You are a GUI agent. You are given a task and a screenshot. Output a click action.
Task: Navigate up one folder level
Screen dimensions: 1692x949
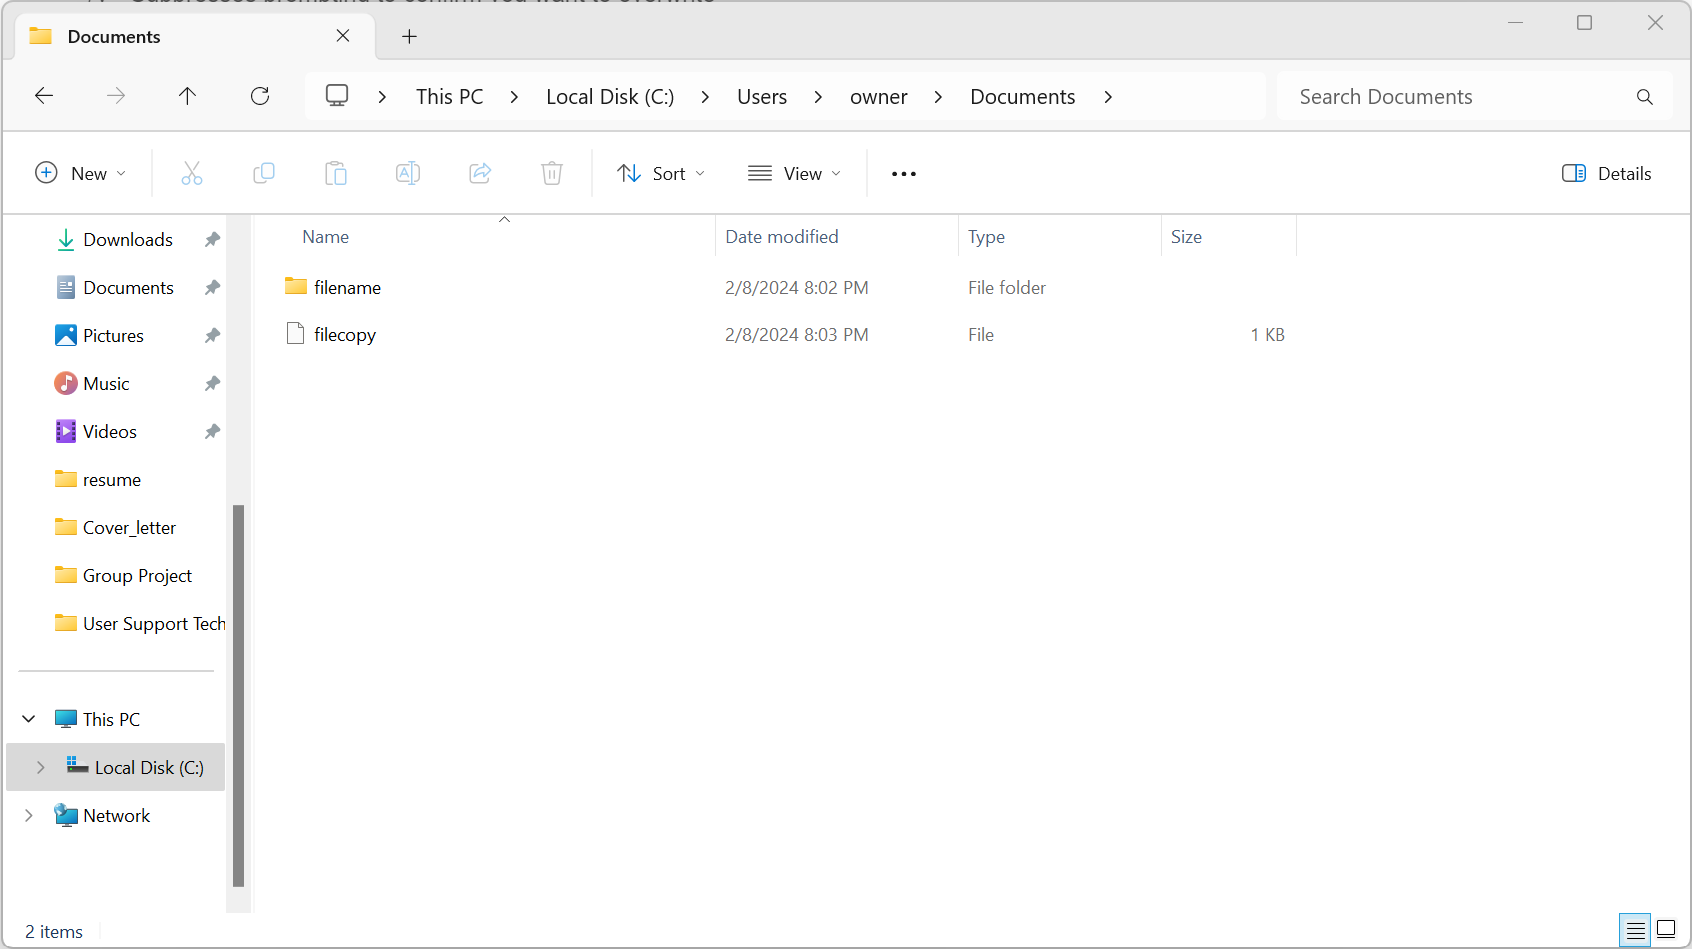187,96
